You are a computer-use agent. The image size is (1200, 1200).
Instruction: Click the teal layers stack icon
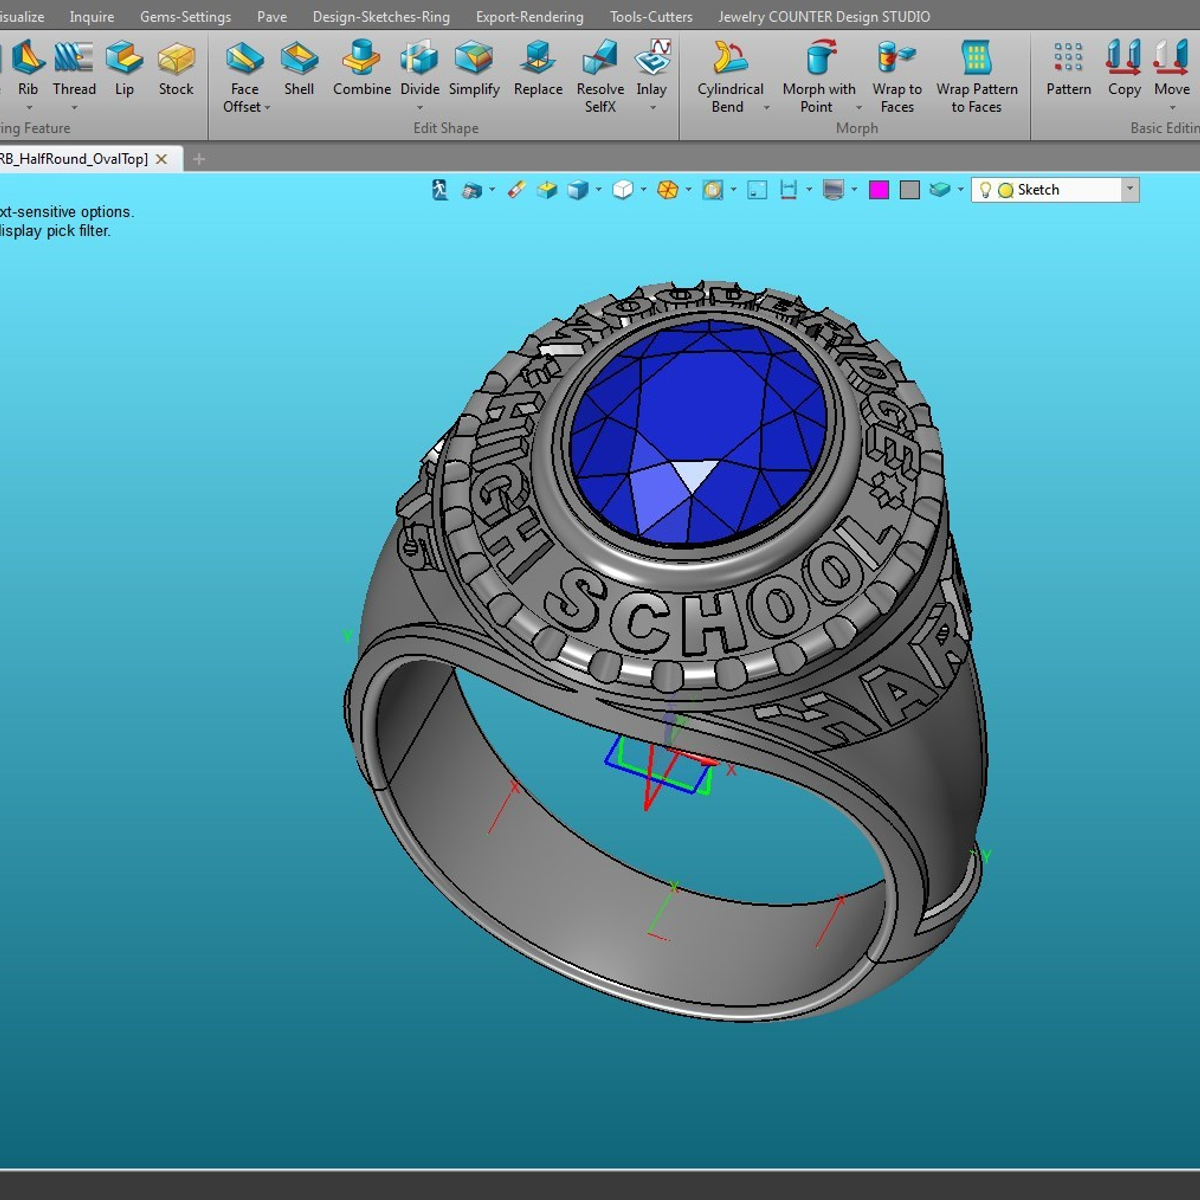940,190
